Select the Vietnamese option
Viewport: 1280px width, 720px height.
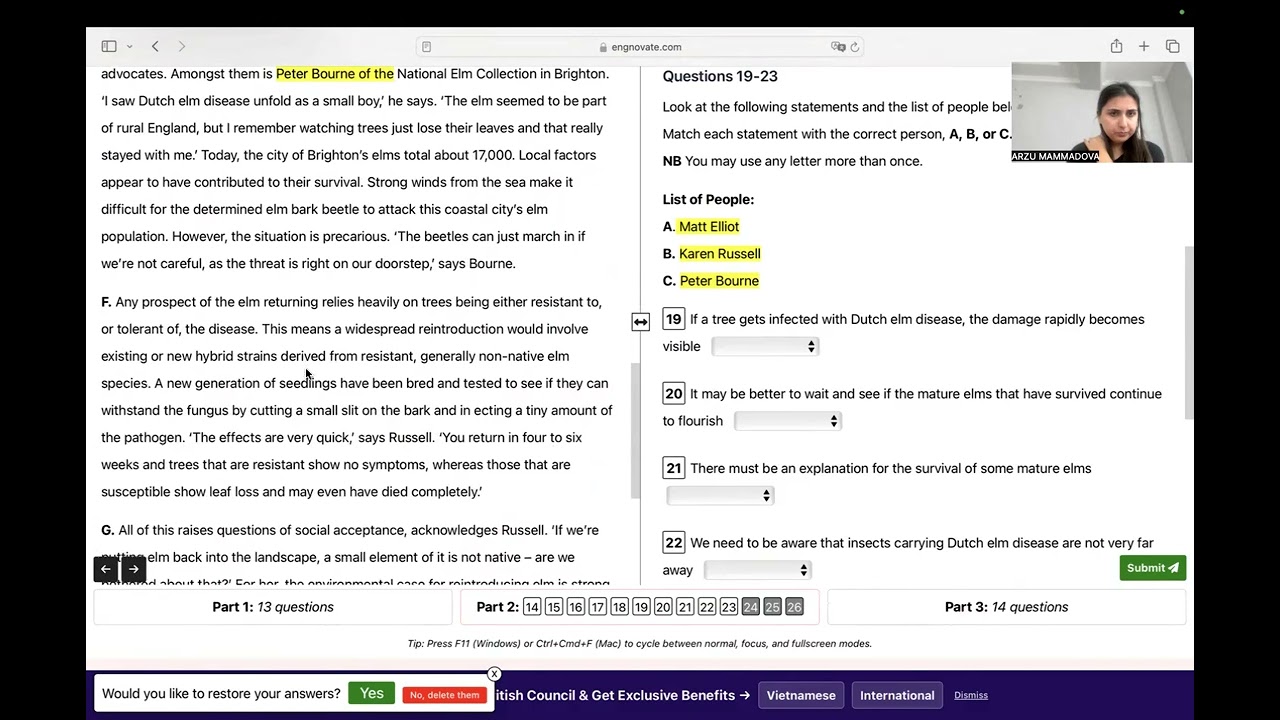pyautogui.click(x=801, y=695)
